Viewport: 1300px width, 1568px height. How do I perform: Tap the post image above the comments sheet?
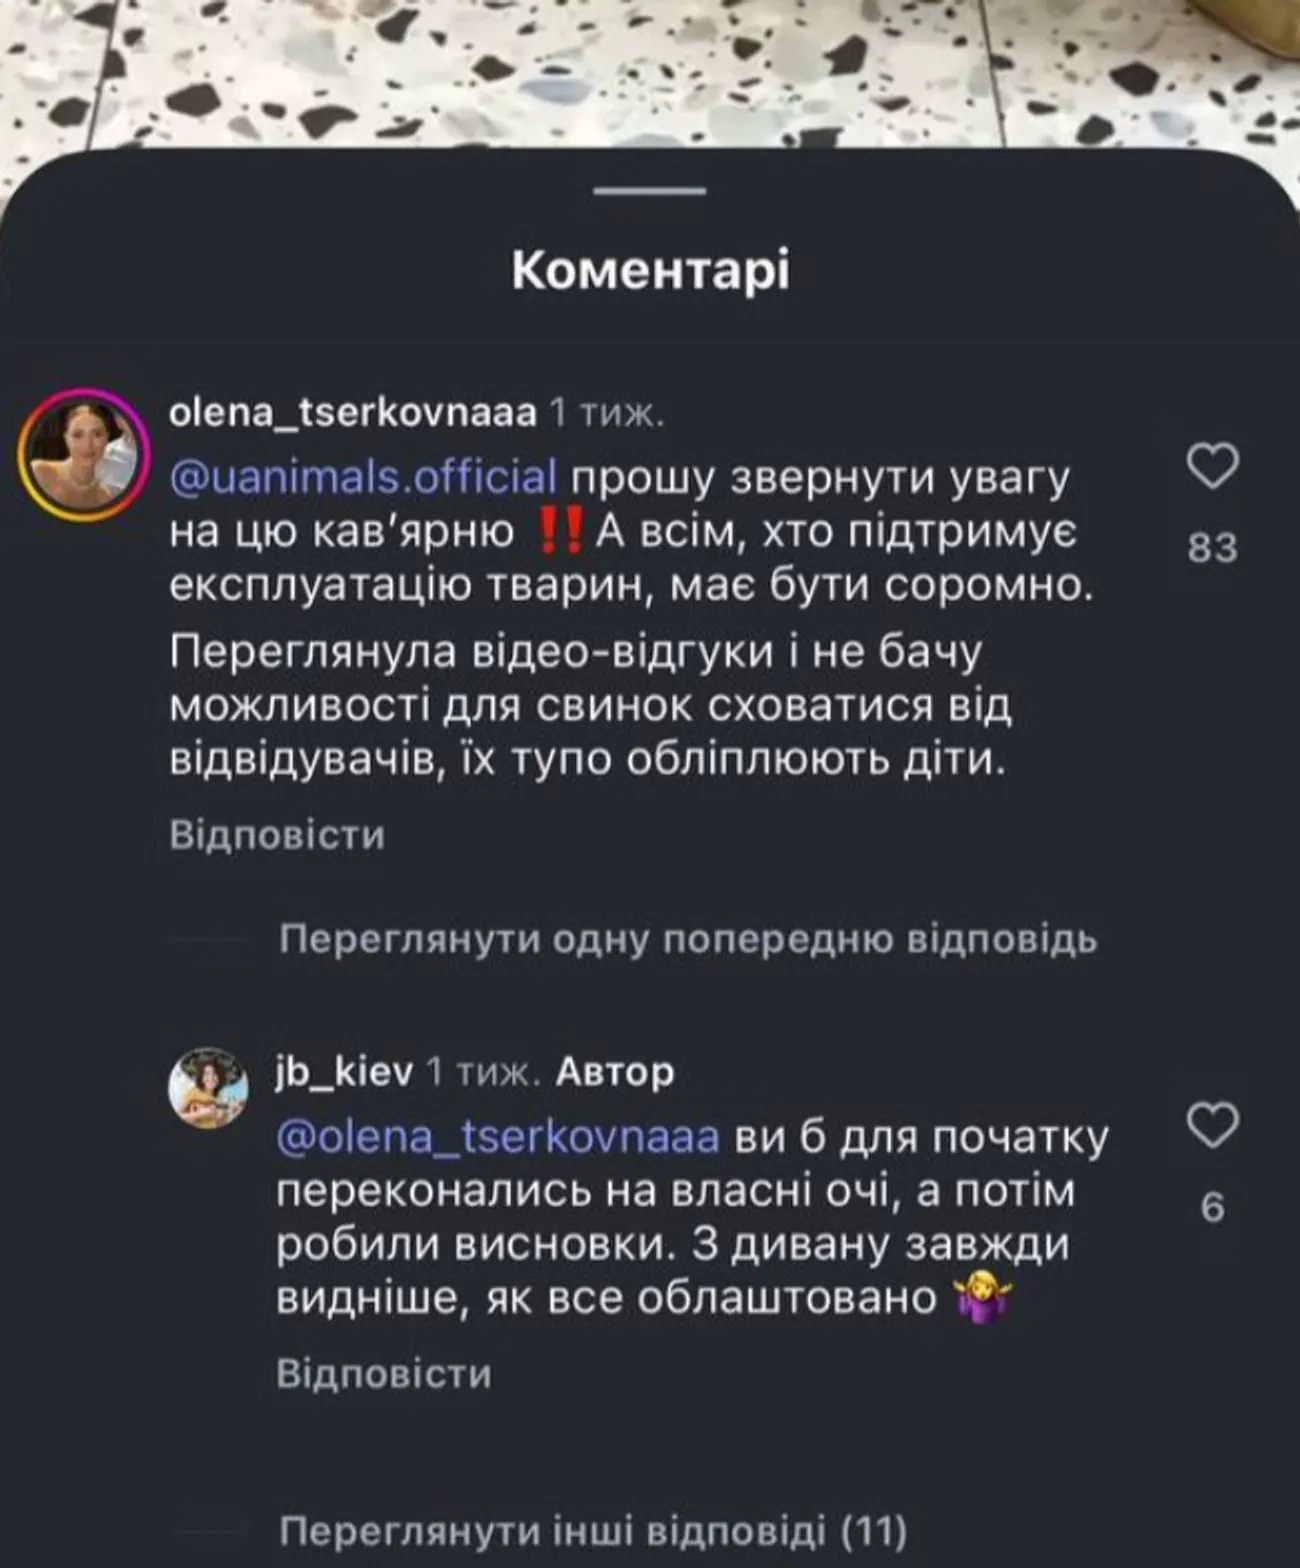point(650,70)
